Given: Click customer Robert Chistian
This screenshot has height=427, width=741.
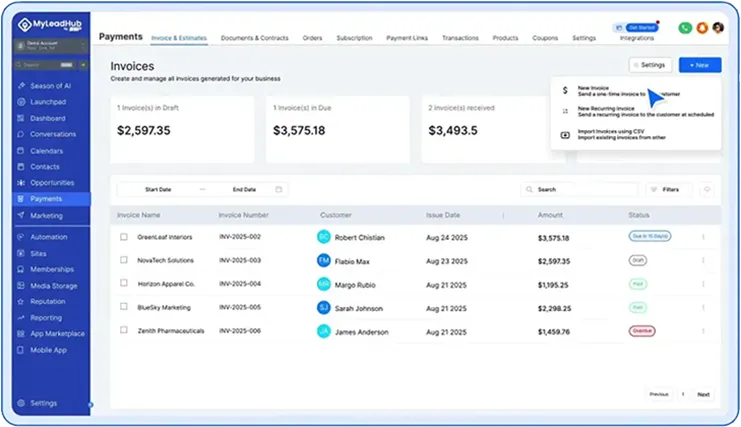Looking at the screenshot, I should [x=360, y=238].
